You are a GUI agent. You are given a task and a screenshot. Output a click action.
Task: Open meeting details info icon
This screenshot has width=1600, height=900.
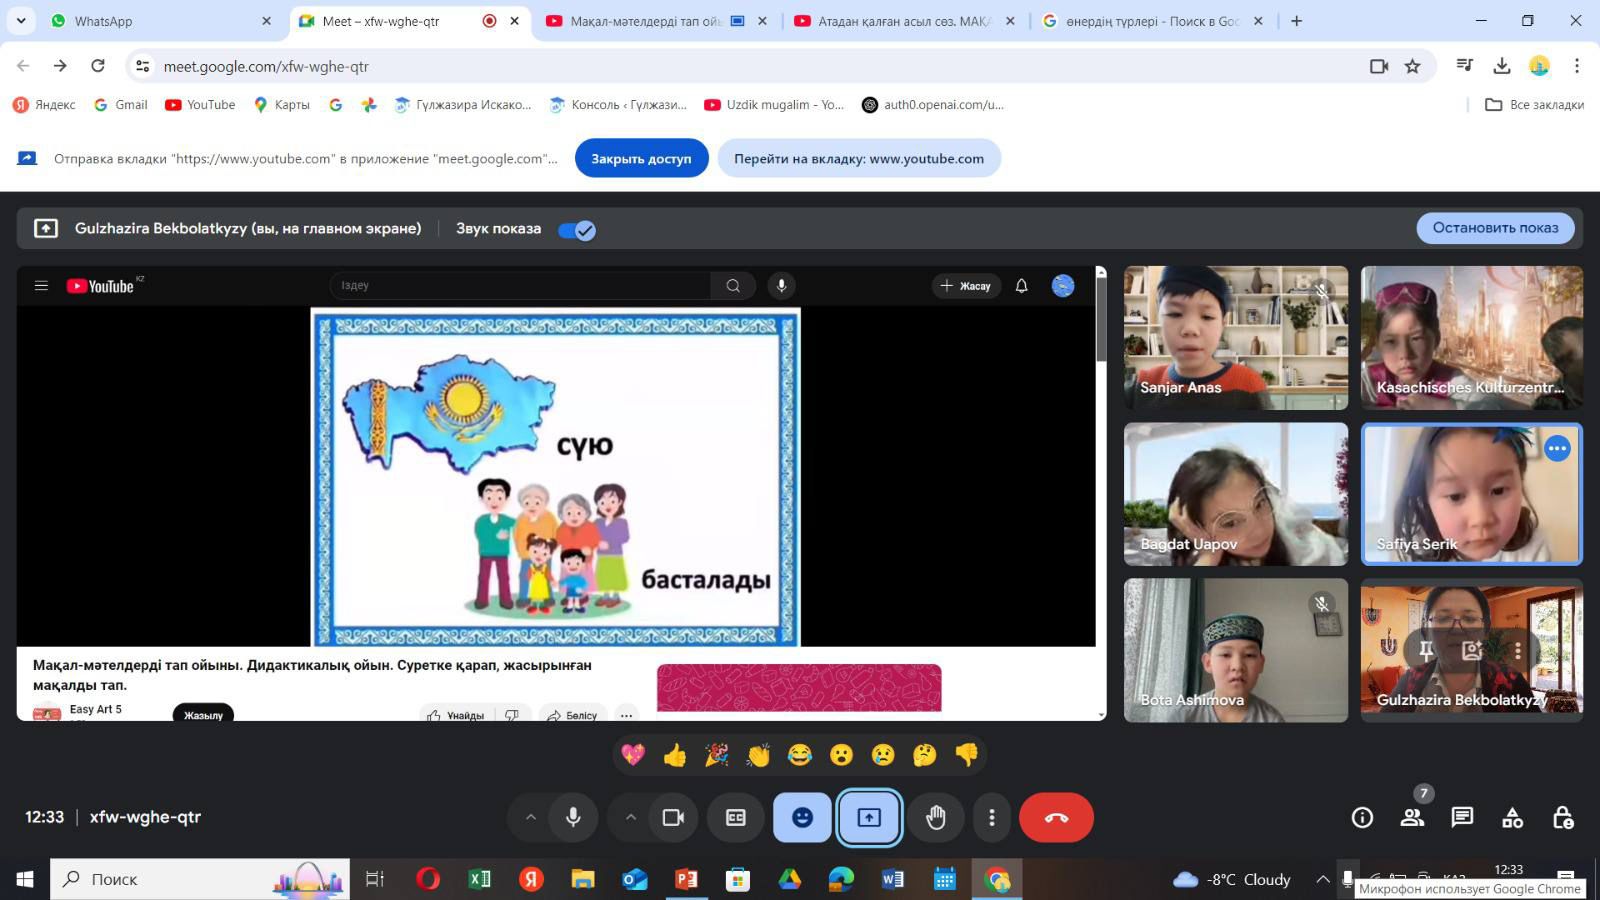click(1362, 817)
